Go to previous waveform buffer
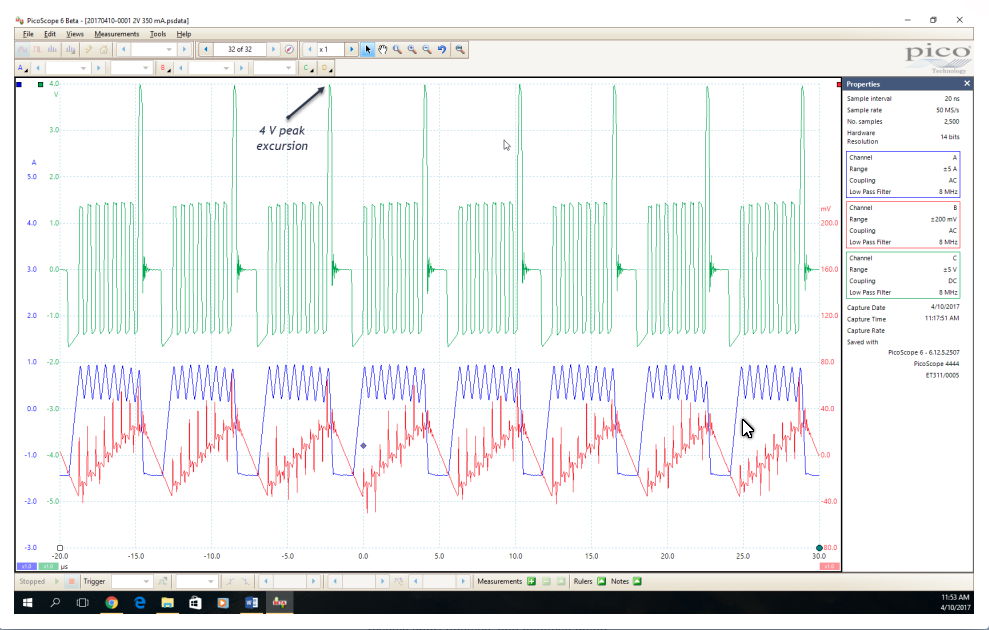989x630 pixels. (206, 49)
